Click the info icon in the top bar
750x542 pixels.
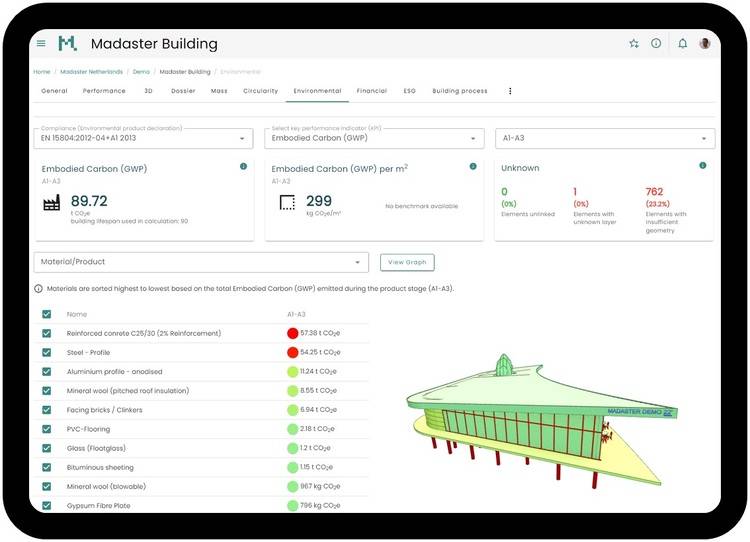click(656, 44)
